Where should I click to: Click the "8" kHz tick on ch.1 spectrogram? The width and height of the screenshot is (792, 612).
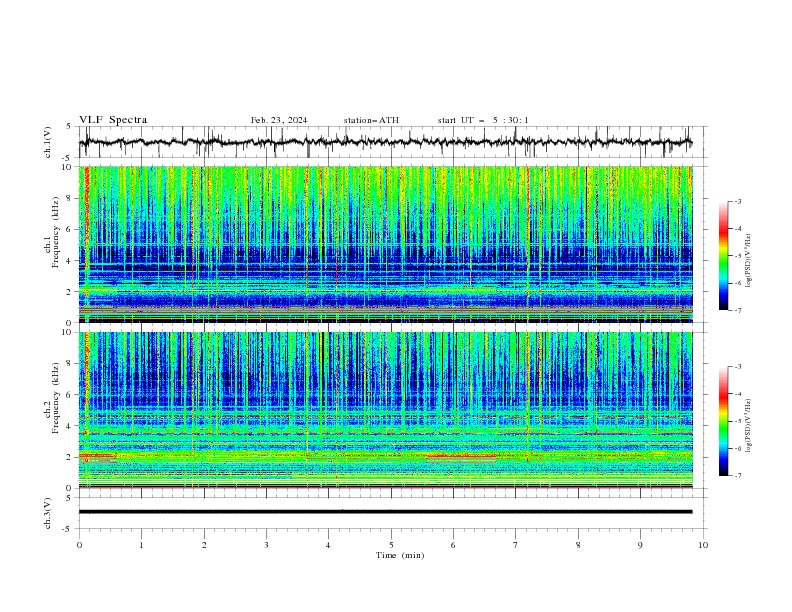[70, 198]
